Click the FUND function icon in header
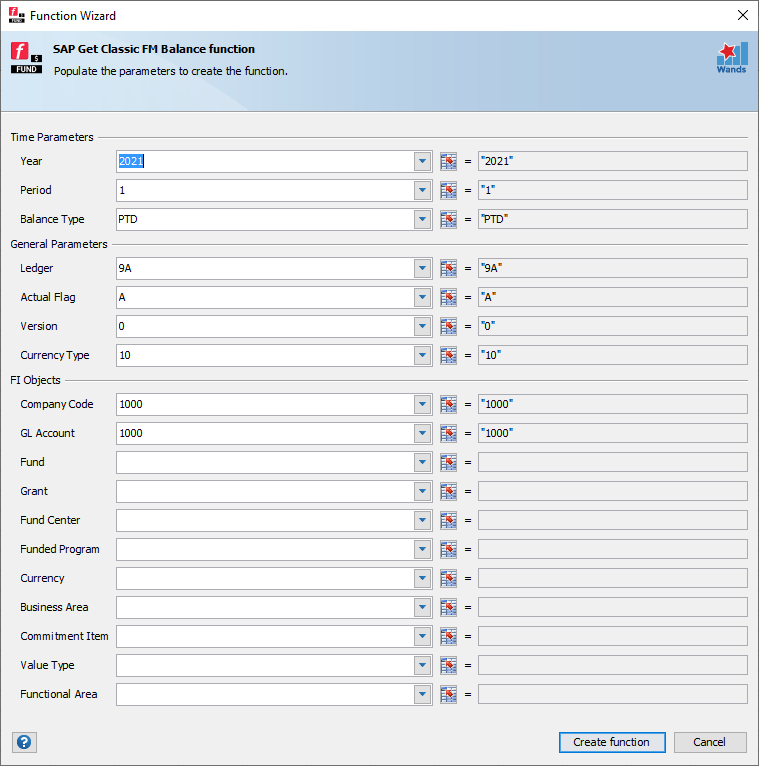 (26, 58)
